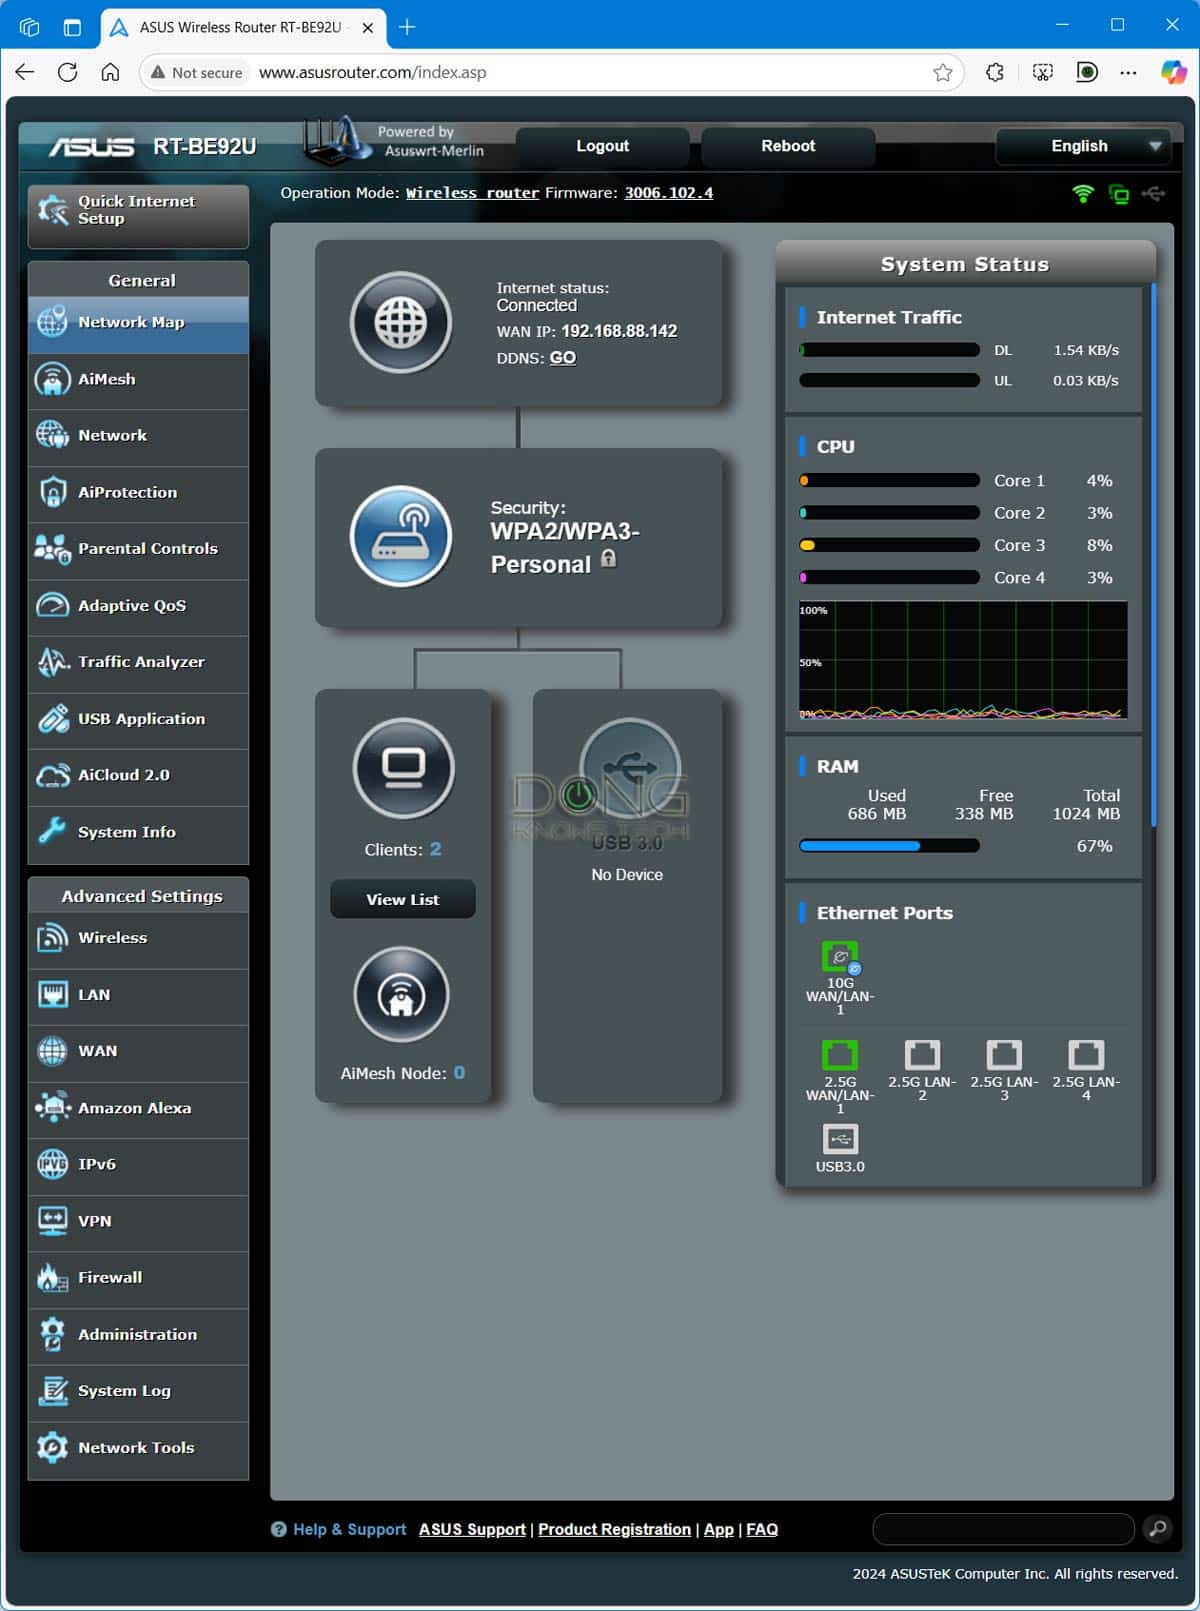Screen dimensions: 1200x1611
Task: Click IPv6 icon in sidebar
Action: 52,1164
